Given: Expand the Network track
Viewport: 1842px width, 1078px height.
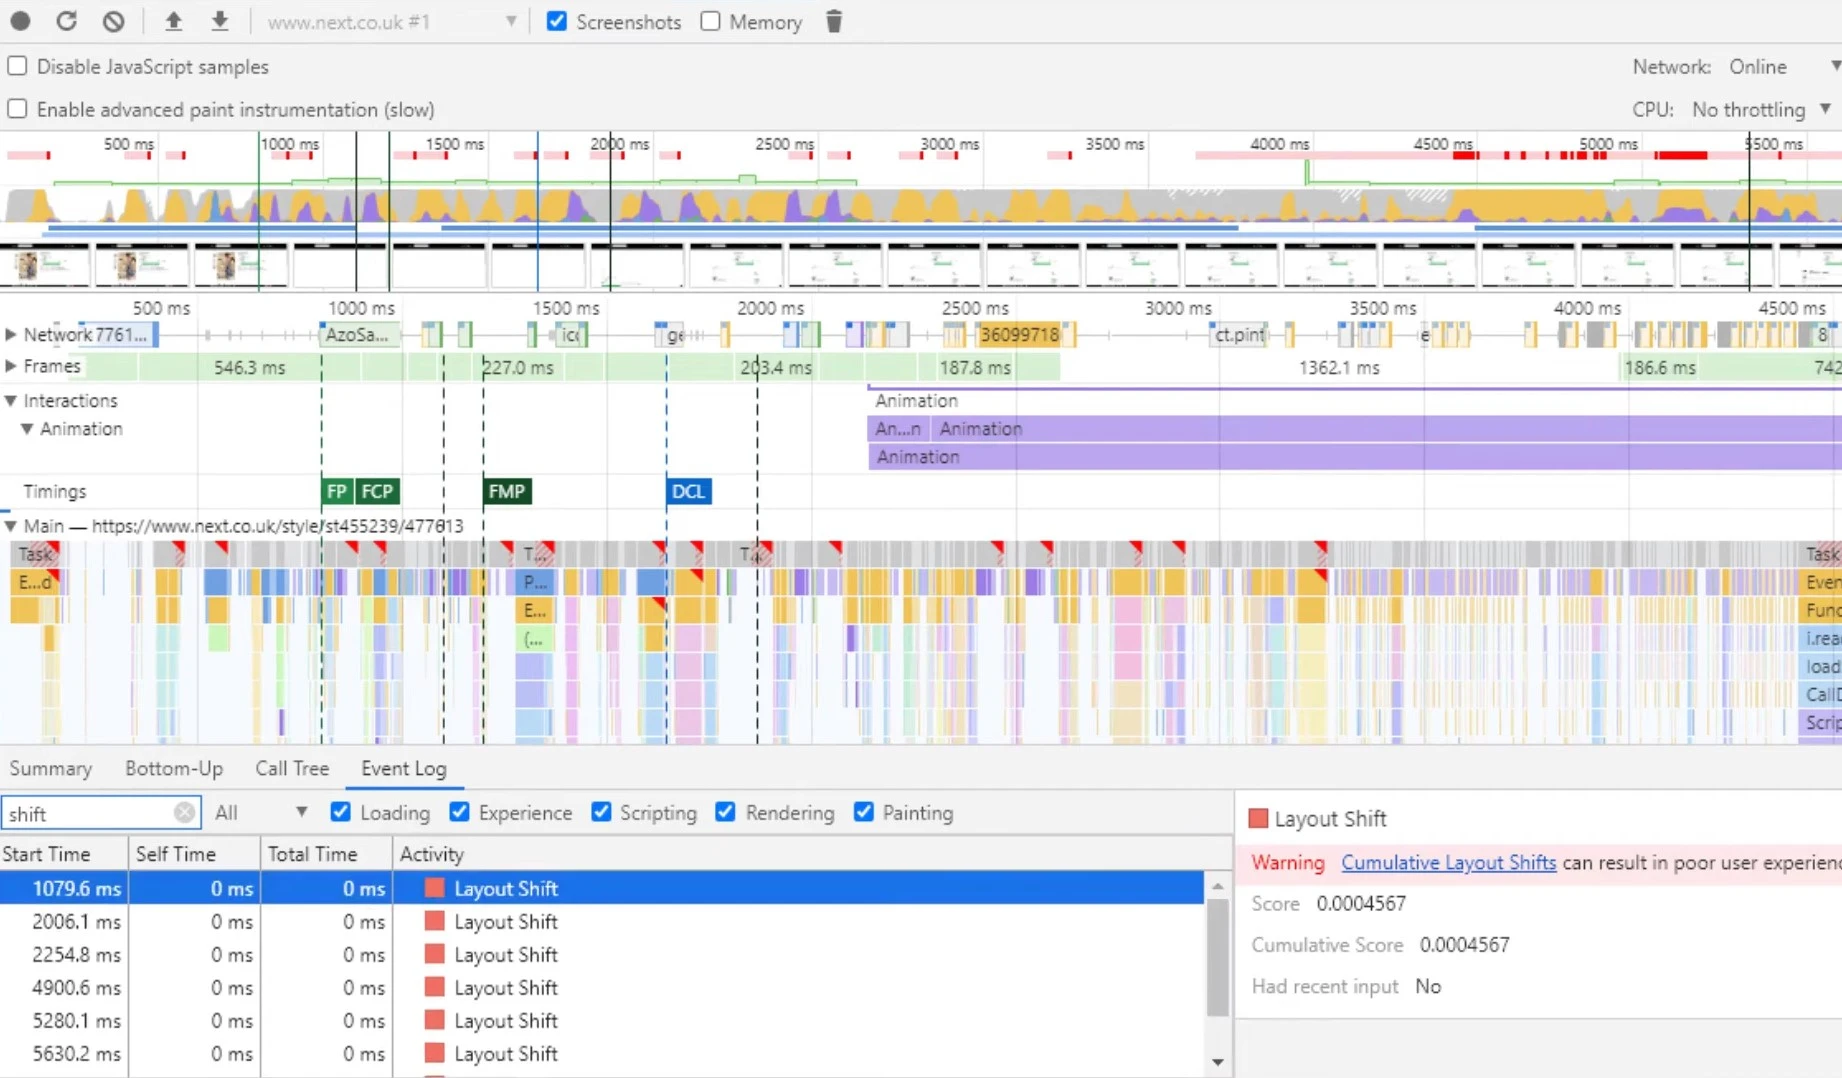Looking at the screenshot, I should [x=11, y=334].
